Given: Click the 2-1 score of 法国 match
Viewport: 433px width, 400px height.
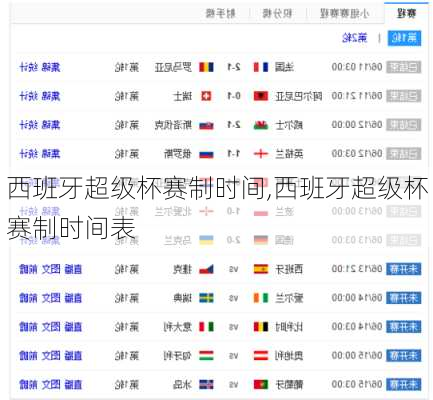Looking at the screenshot, I should (234, 67).
